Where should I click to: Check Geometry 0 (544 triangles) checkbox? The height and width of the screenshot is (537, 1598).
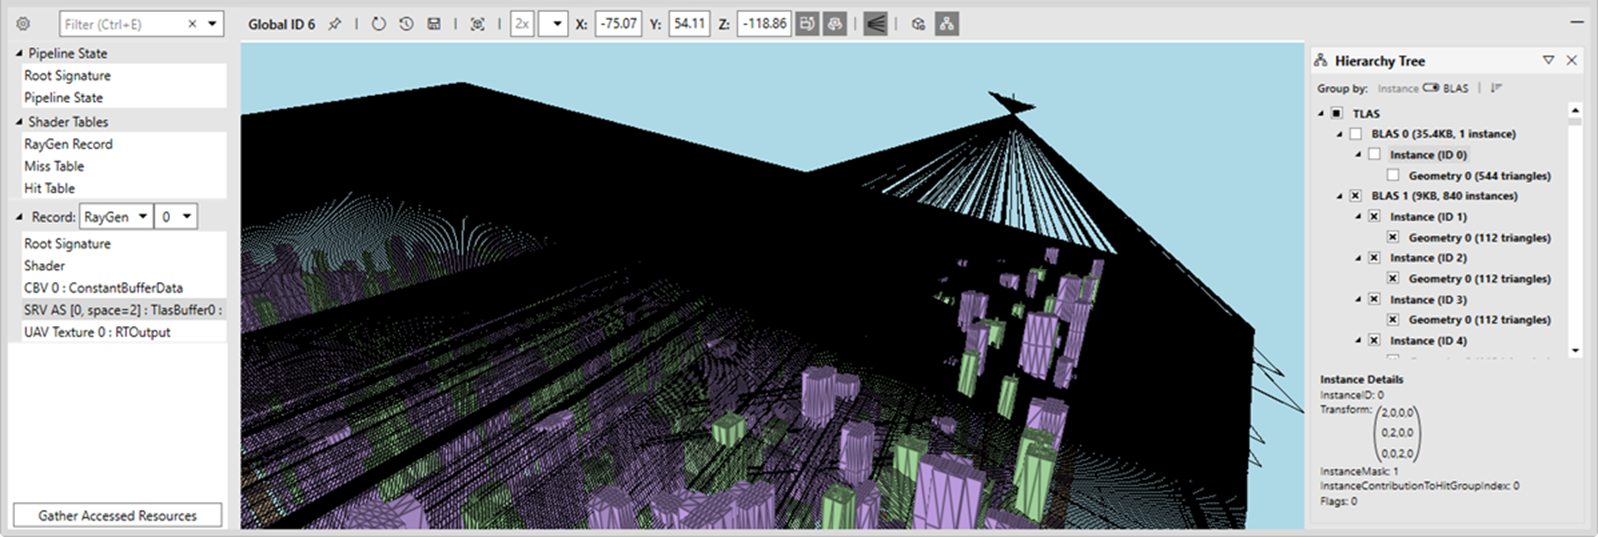1393,176
